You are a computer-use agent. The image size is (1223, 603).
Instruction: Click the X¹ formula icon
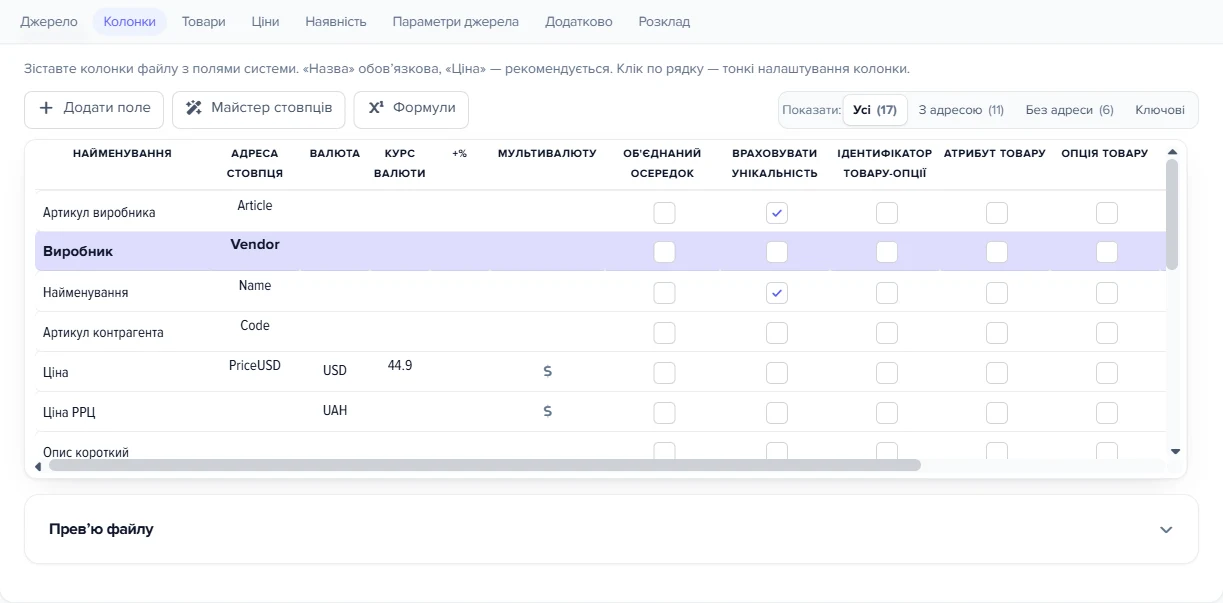point(376,108)
